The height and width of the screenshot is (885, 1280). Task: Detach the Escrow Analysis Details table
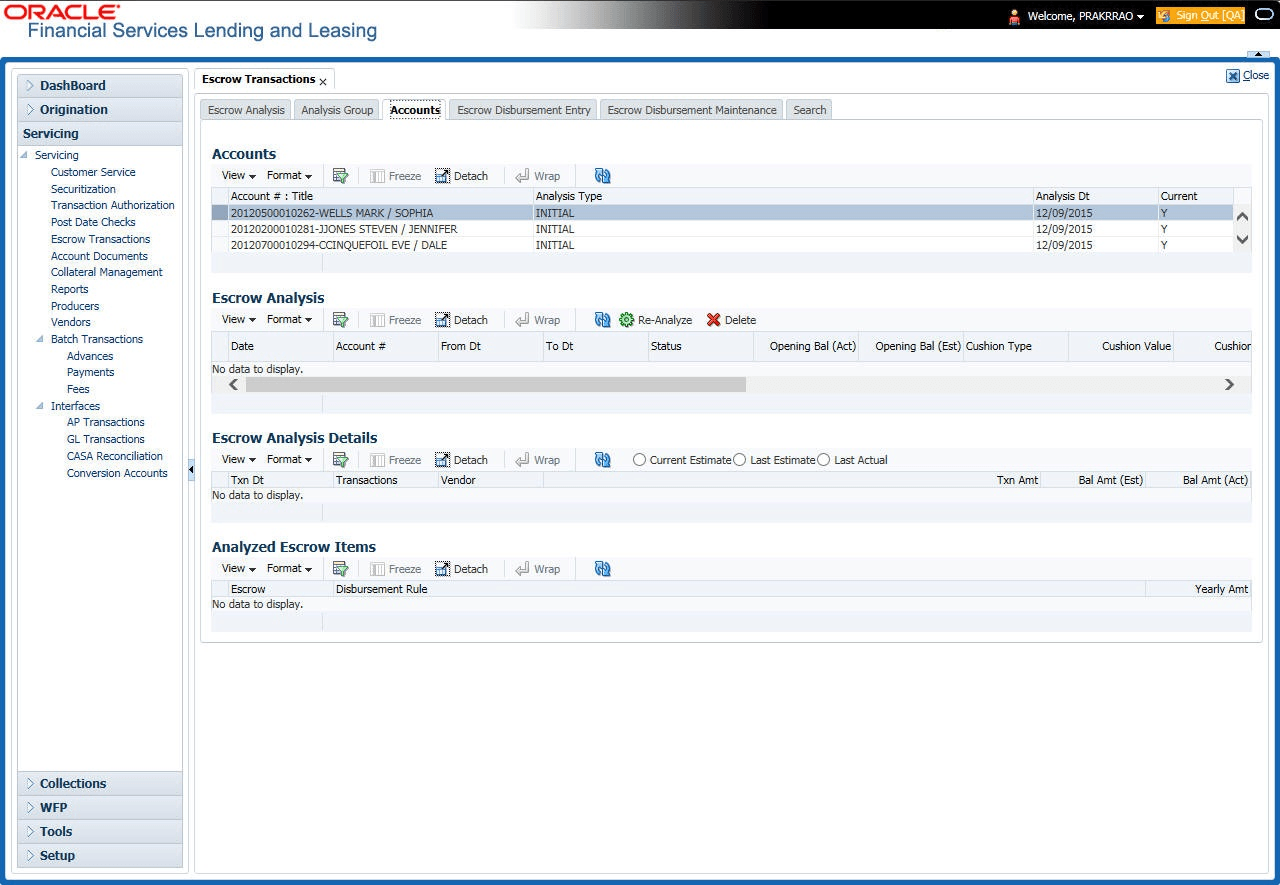click(x=461, y=460)
